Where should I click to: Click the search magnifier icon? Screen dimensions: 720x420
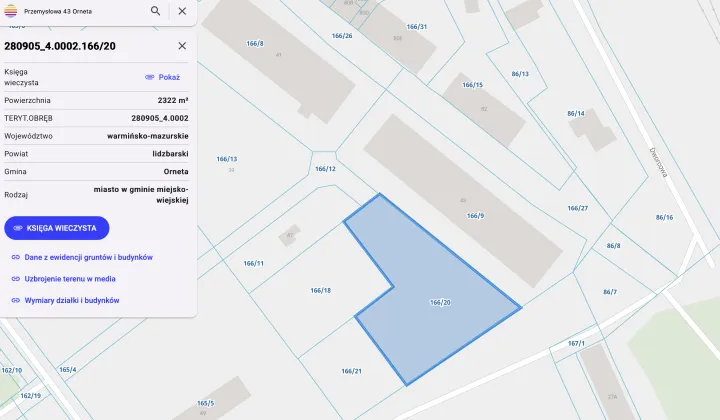pos(156,11)
